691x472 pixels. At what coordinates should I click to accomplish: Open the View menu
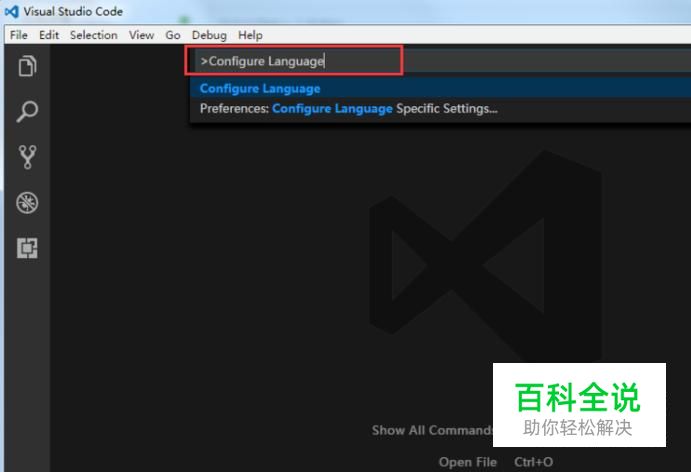pyautogui.click(x=141, y=35)
